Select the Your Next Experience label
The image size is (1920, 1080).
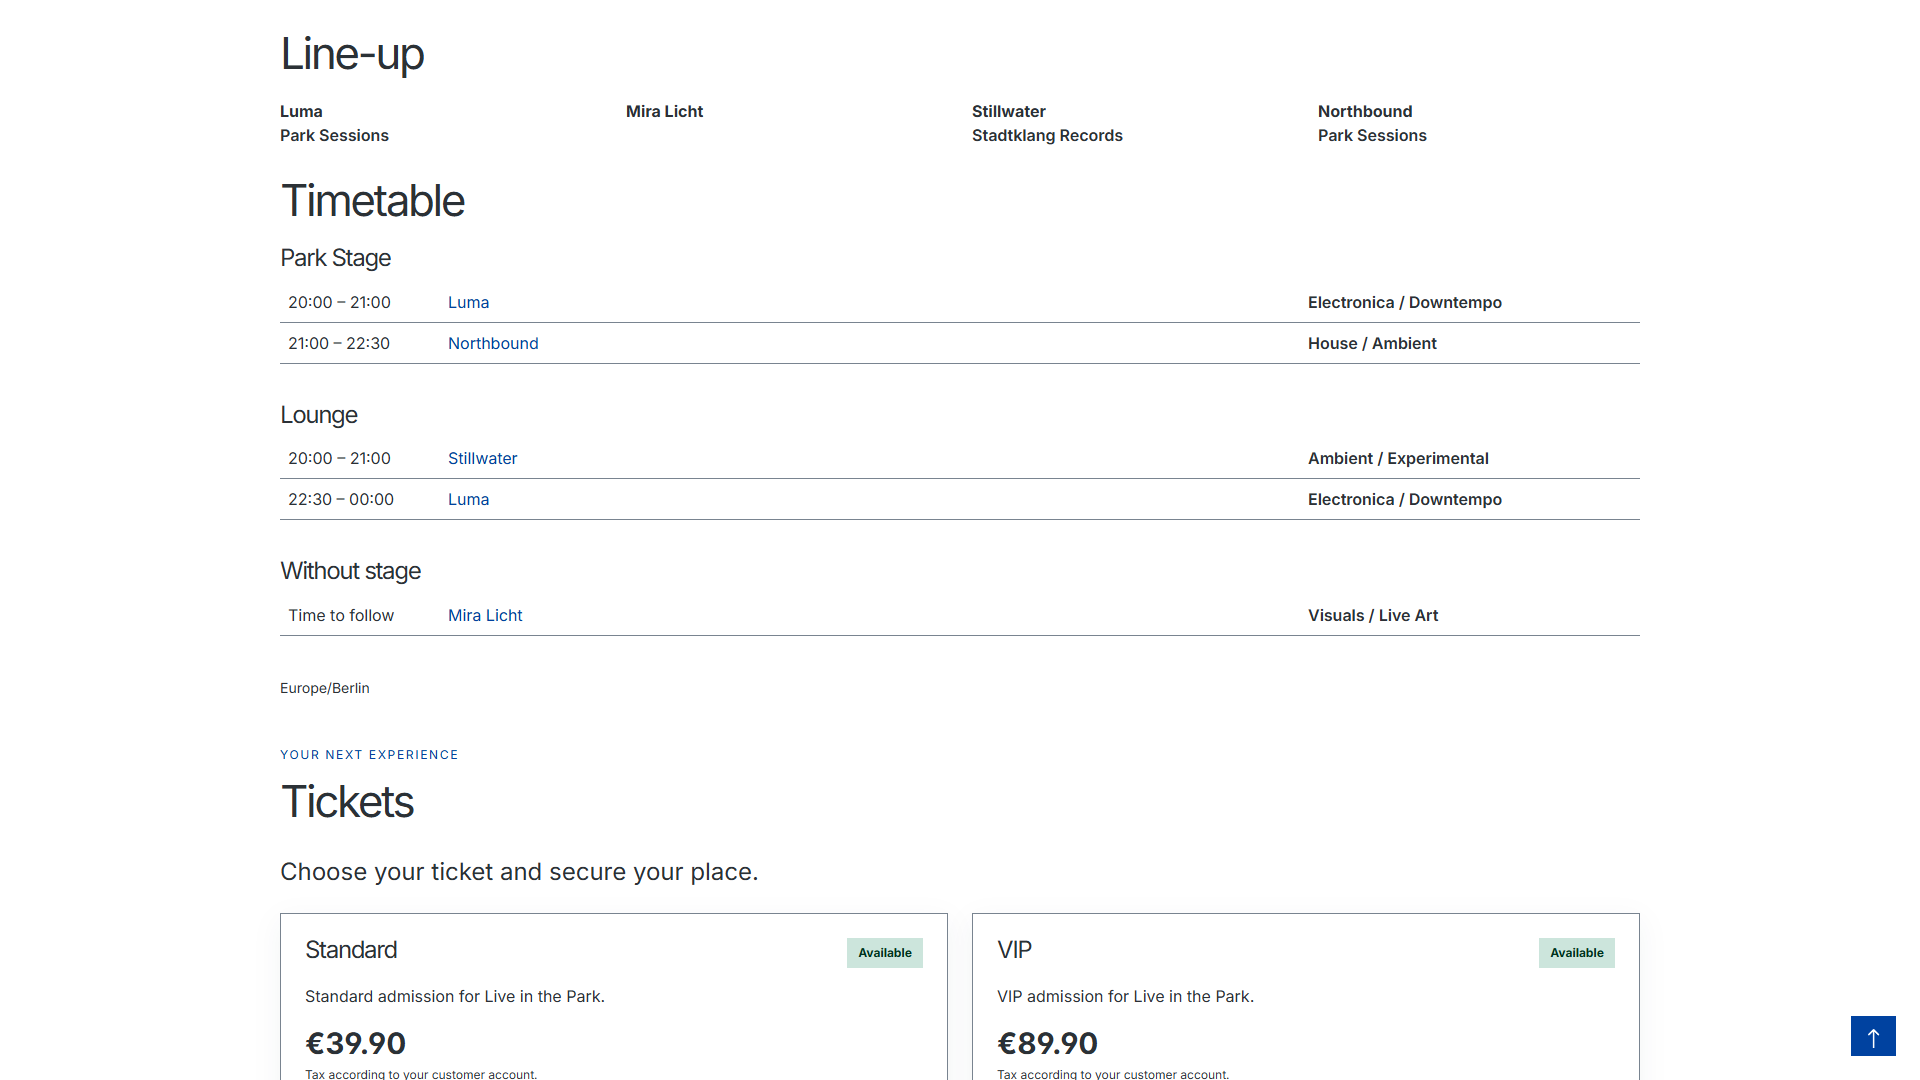tap(369, 755)
